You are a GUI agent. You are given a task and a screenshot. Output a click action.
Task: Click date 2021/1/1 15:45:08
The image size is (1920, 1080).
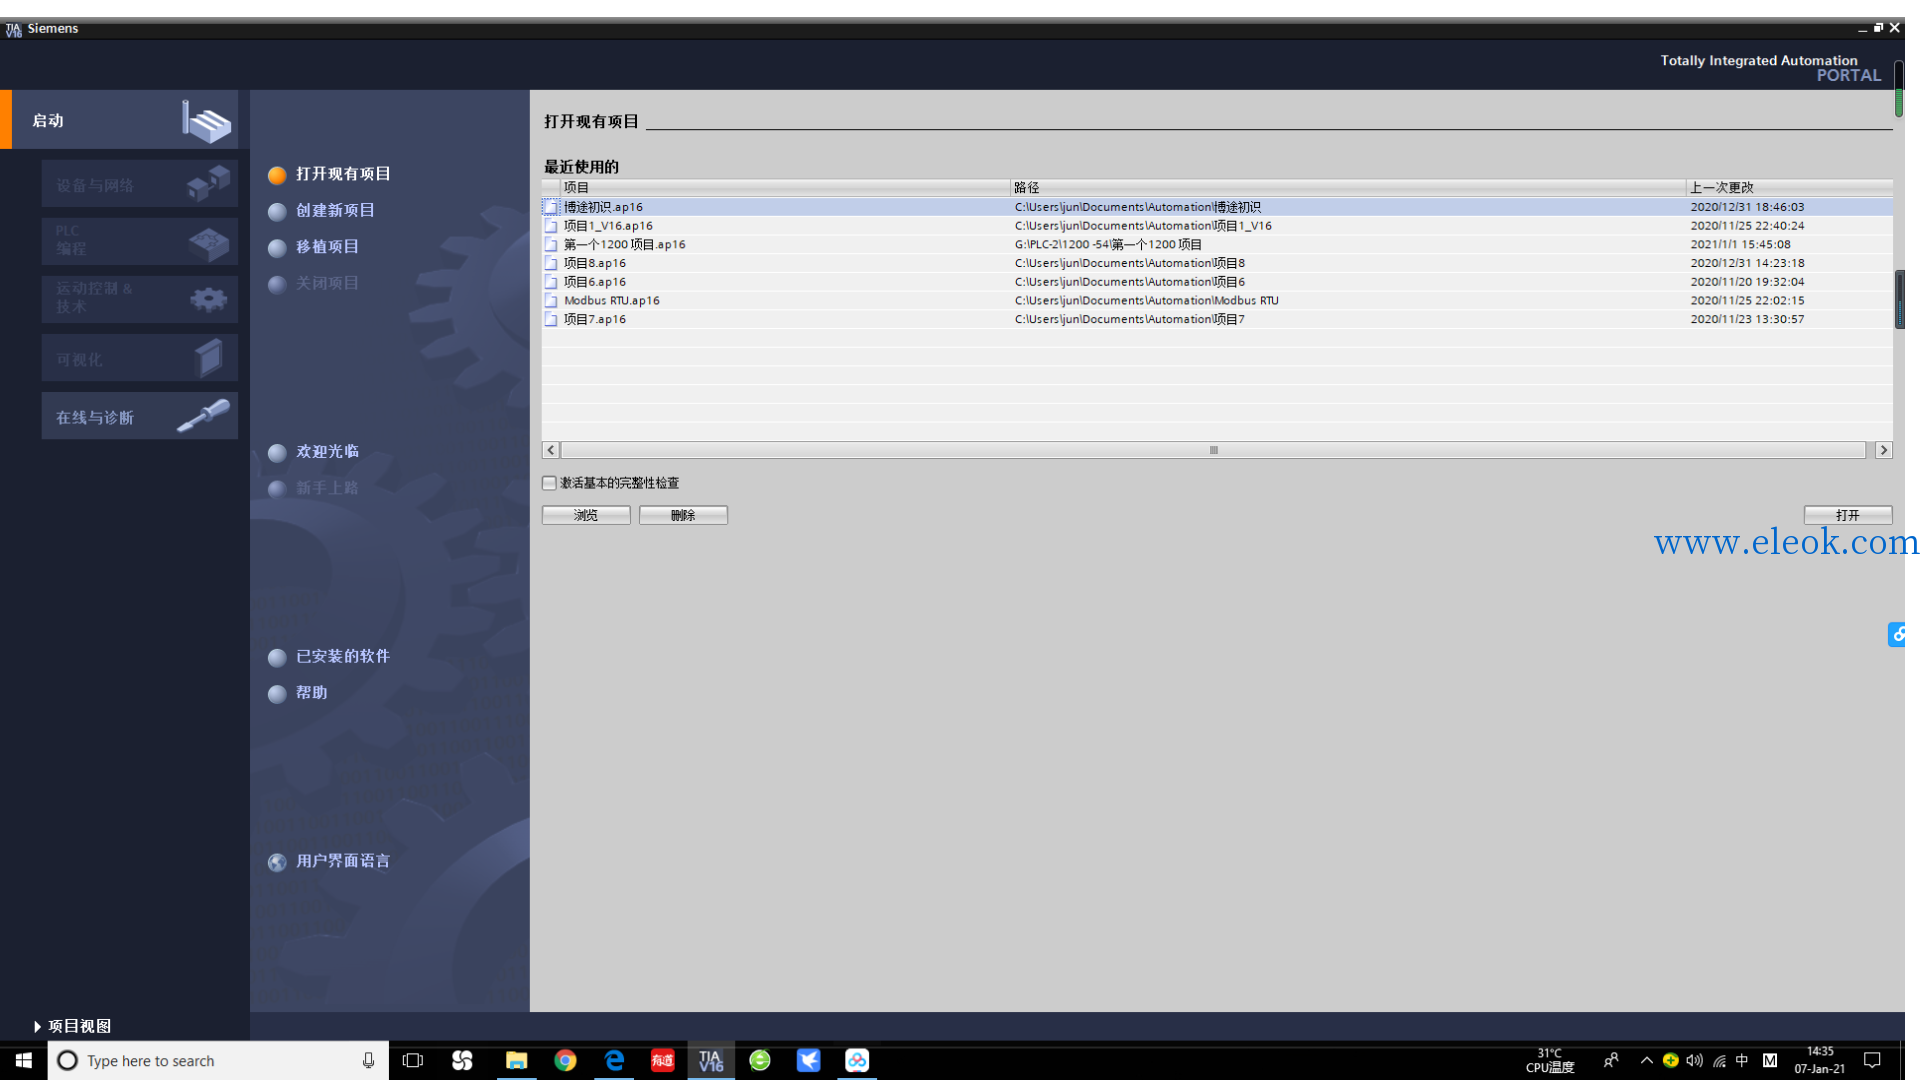[1740, 244]
